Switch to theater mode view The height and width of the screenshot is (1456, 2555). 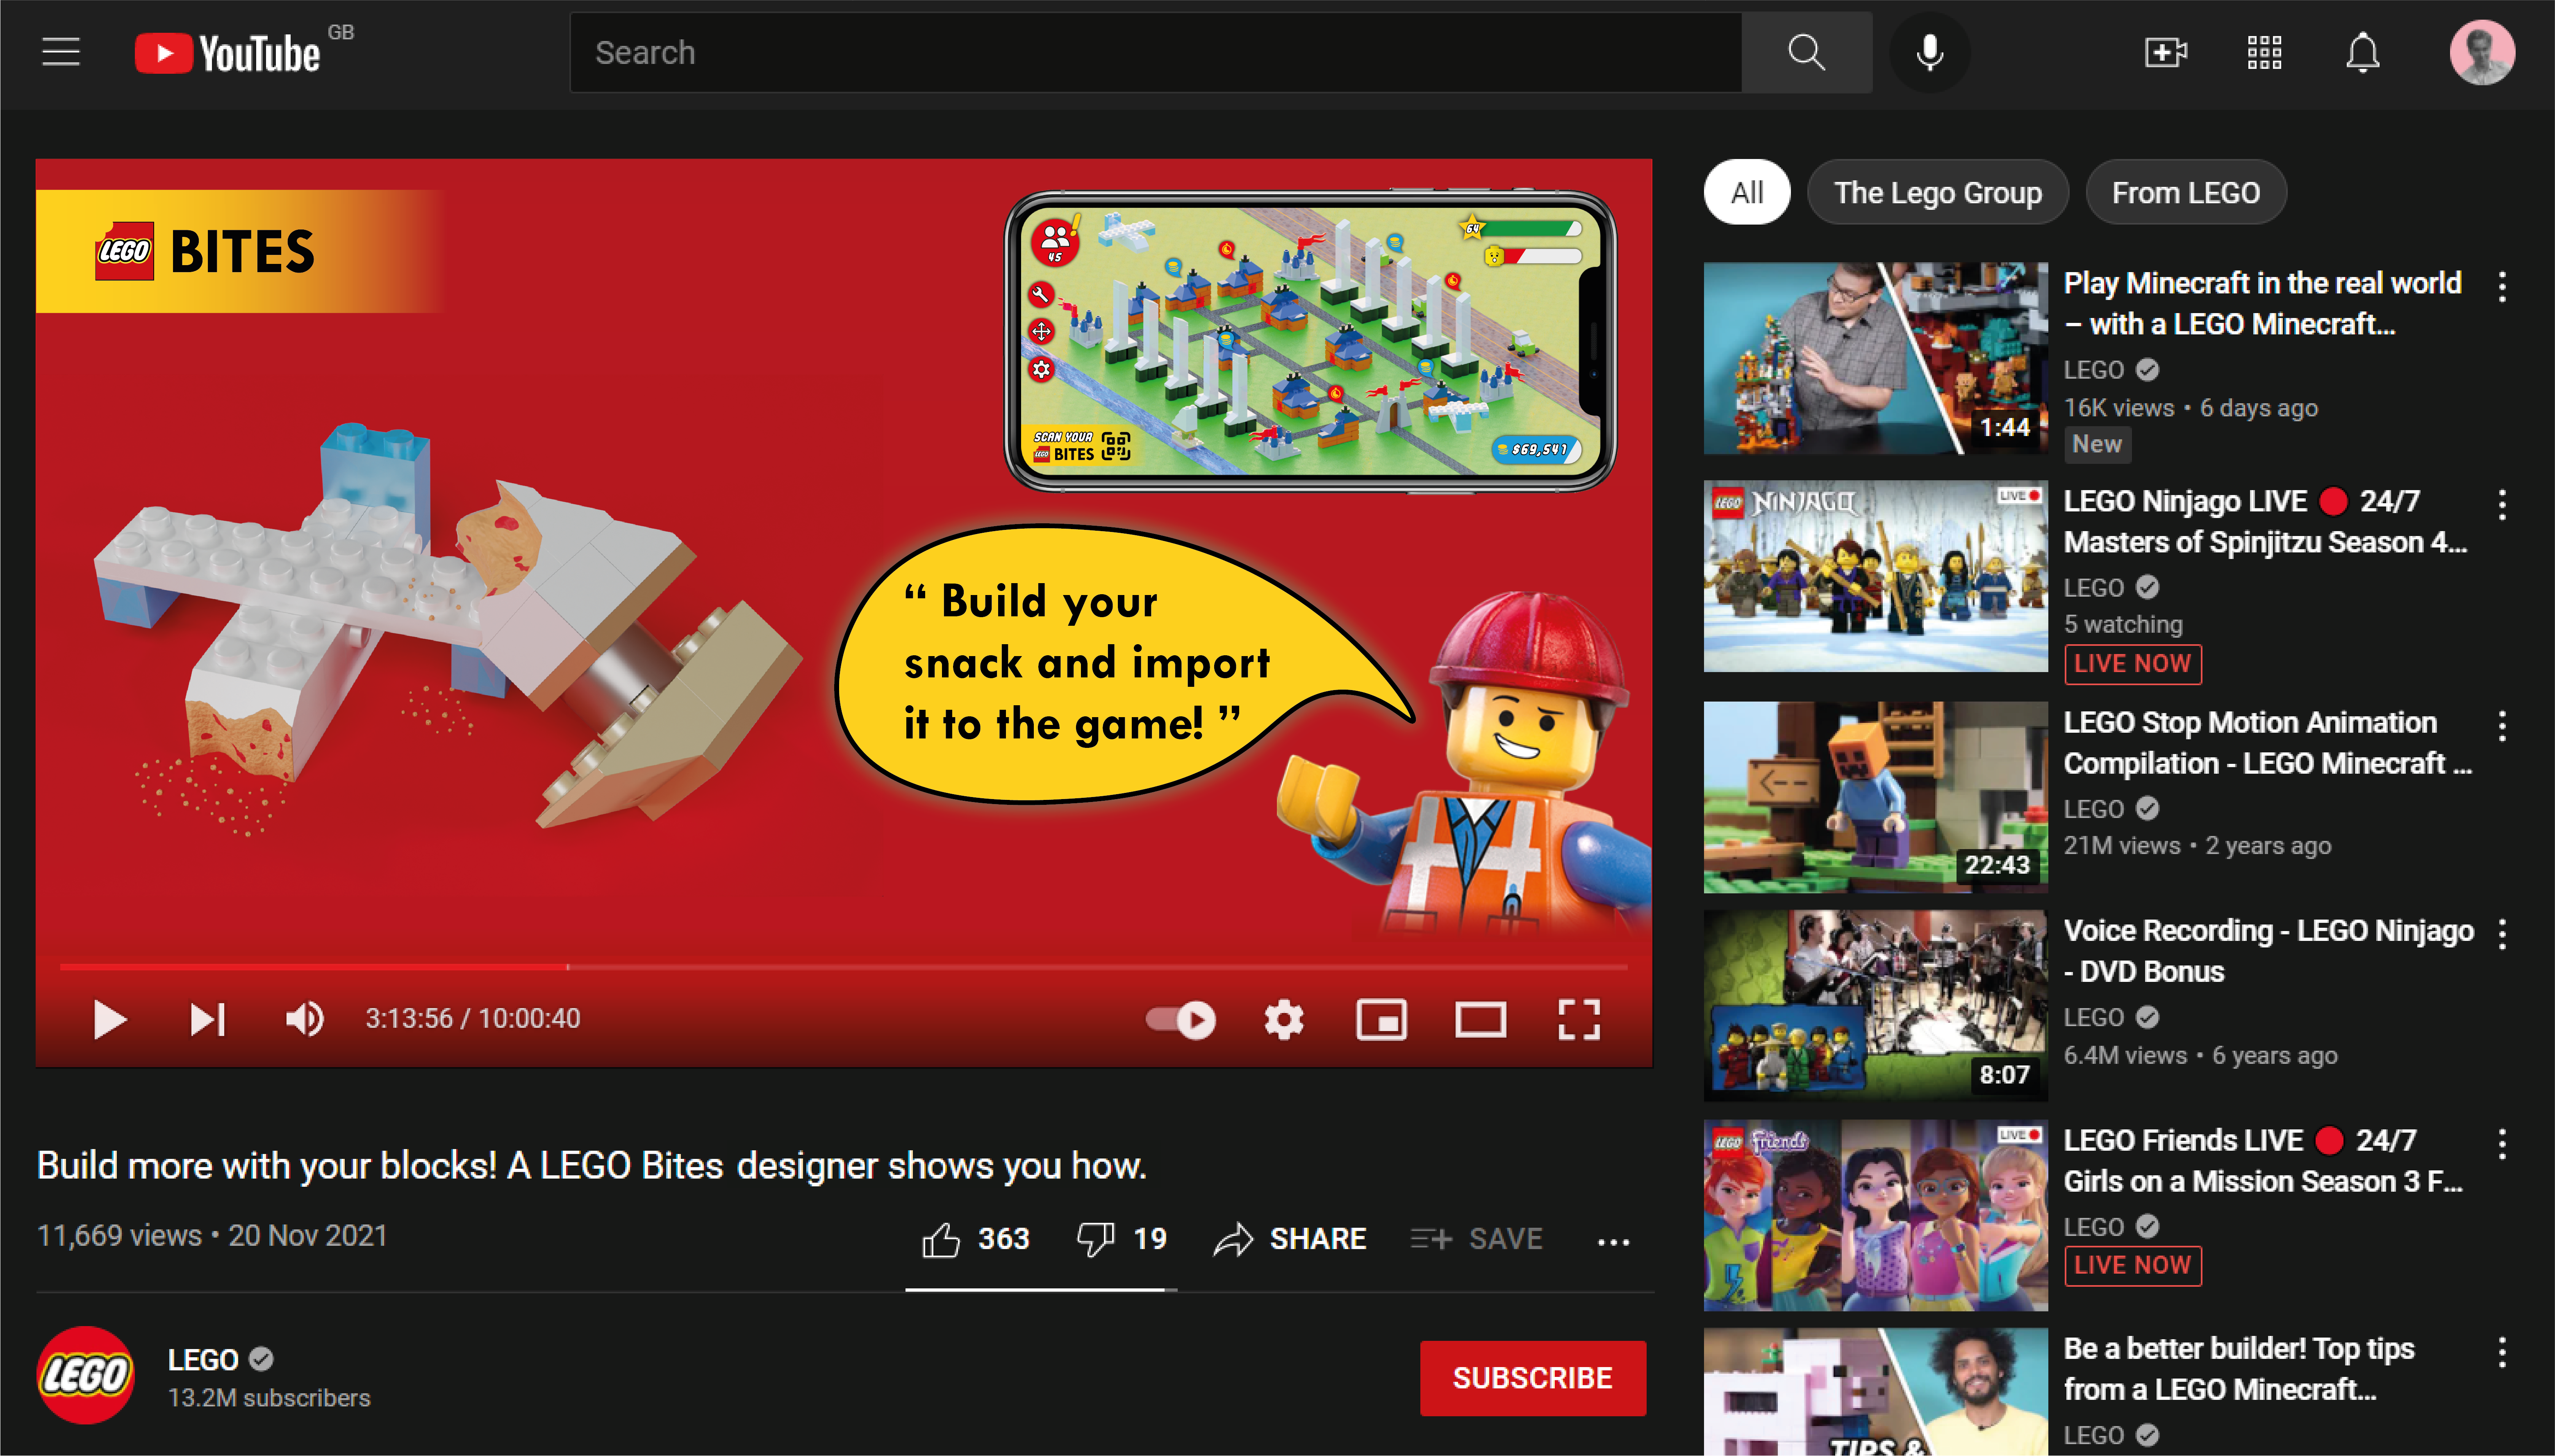tap(1480, 1019)
